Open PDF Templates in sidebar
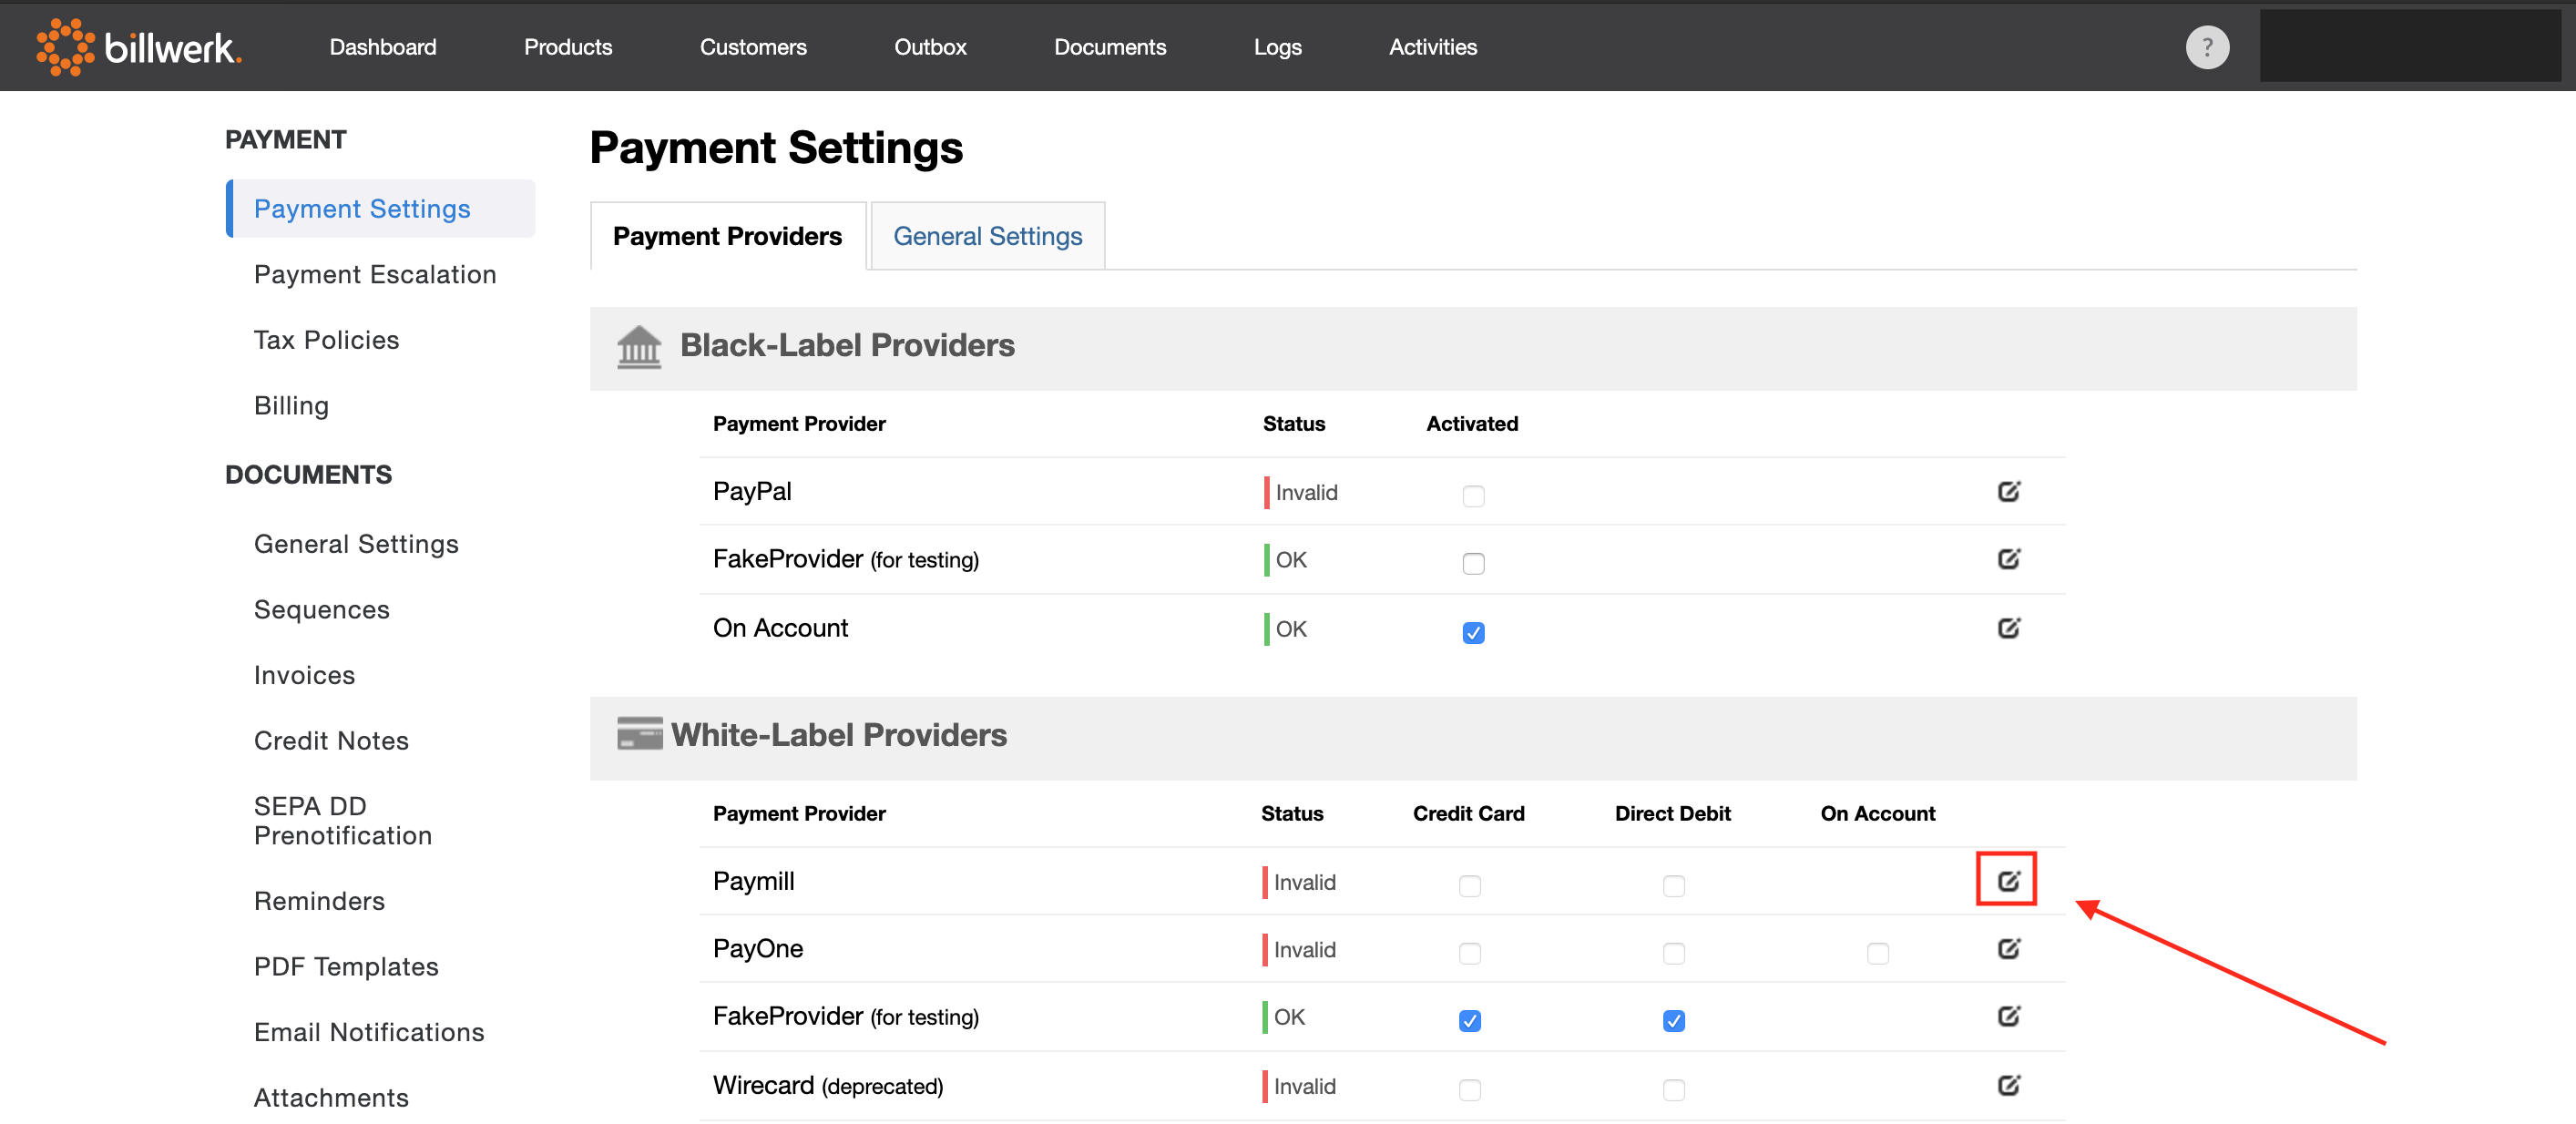The height and width of the screenshot is (1124, 2576). tap(346, 966)
